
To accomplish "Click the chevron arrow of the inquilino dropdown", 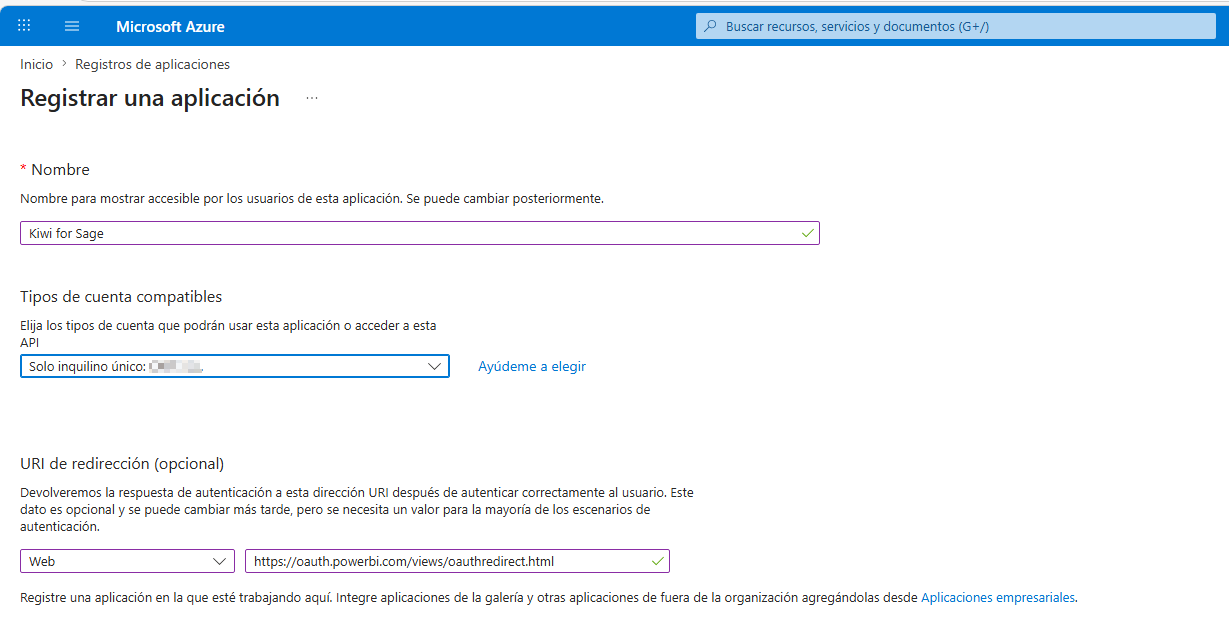I will (435, 366).
